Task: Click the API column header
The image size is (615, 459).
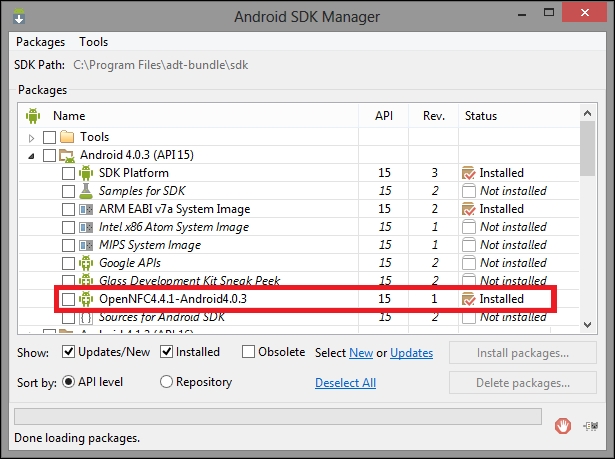Action: 384,116
